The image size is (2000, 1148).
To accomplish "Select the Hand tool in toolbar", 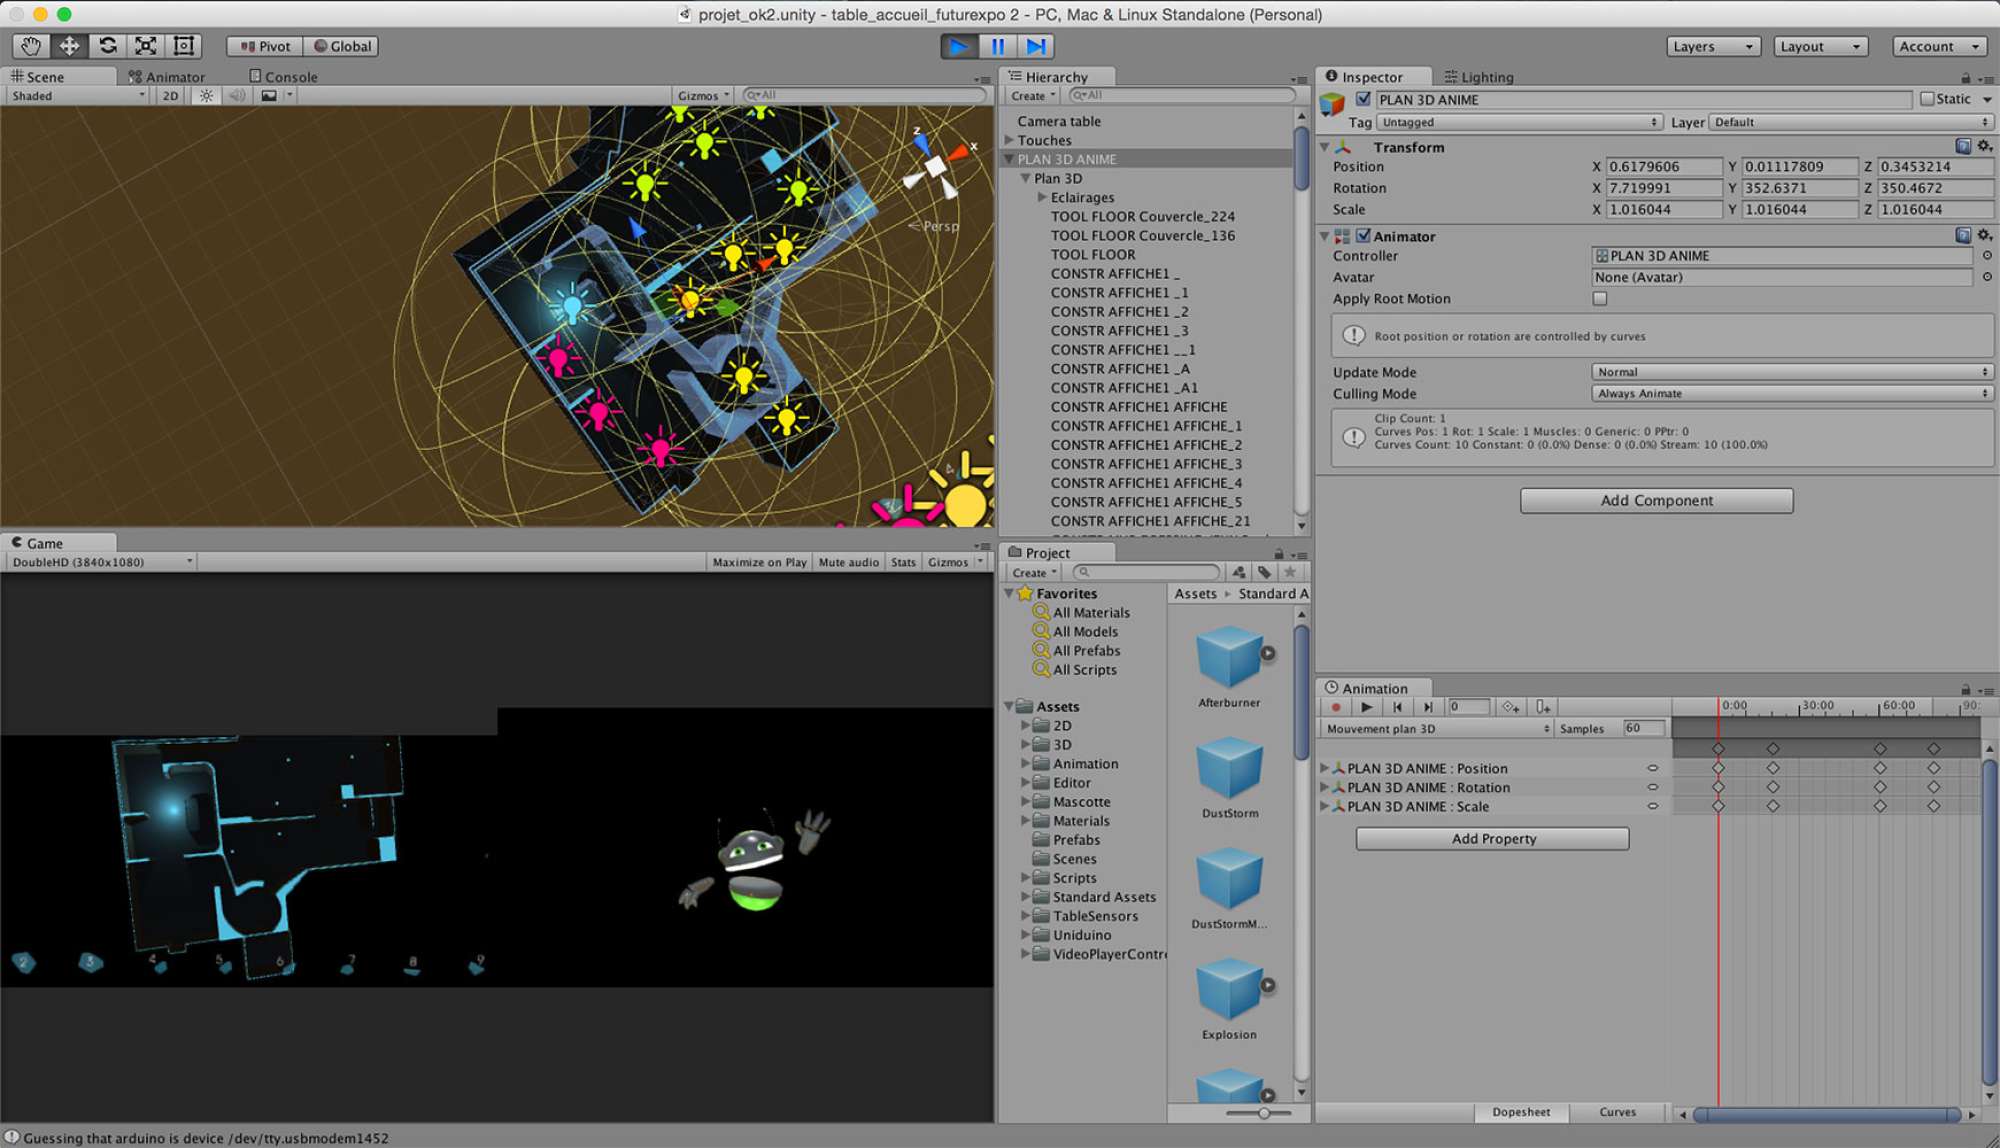I will coord(31,46).
